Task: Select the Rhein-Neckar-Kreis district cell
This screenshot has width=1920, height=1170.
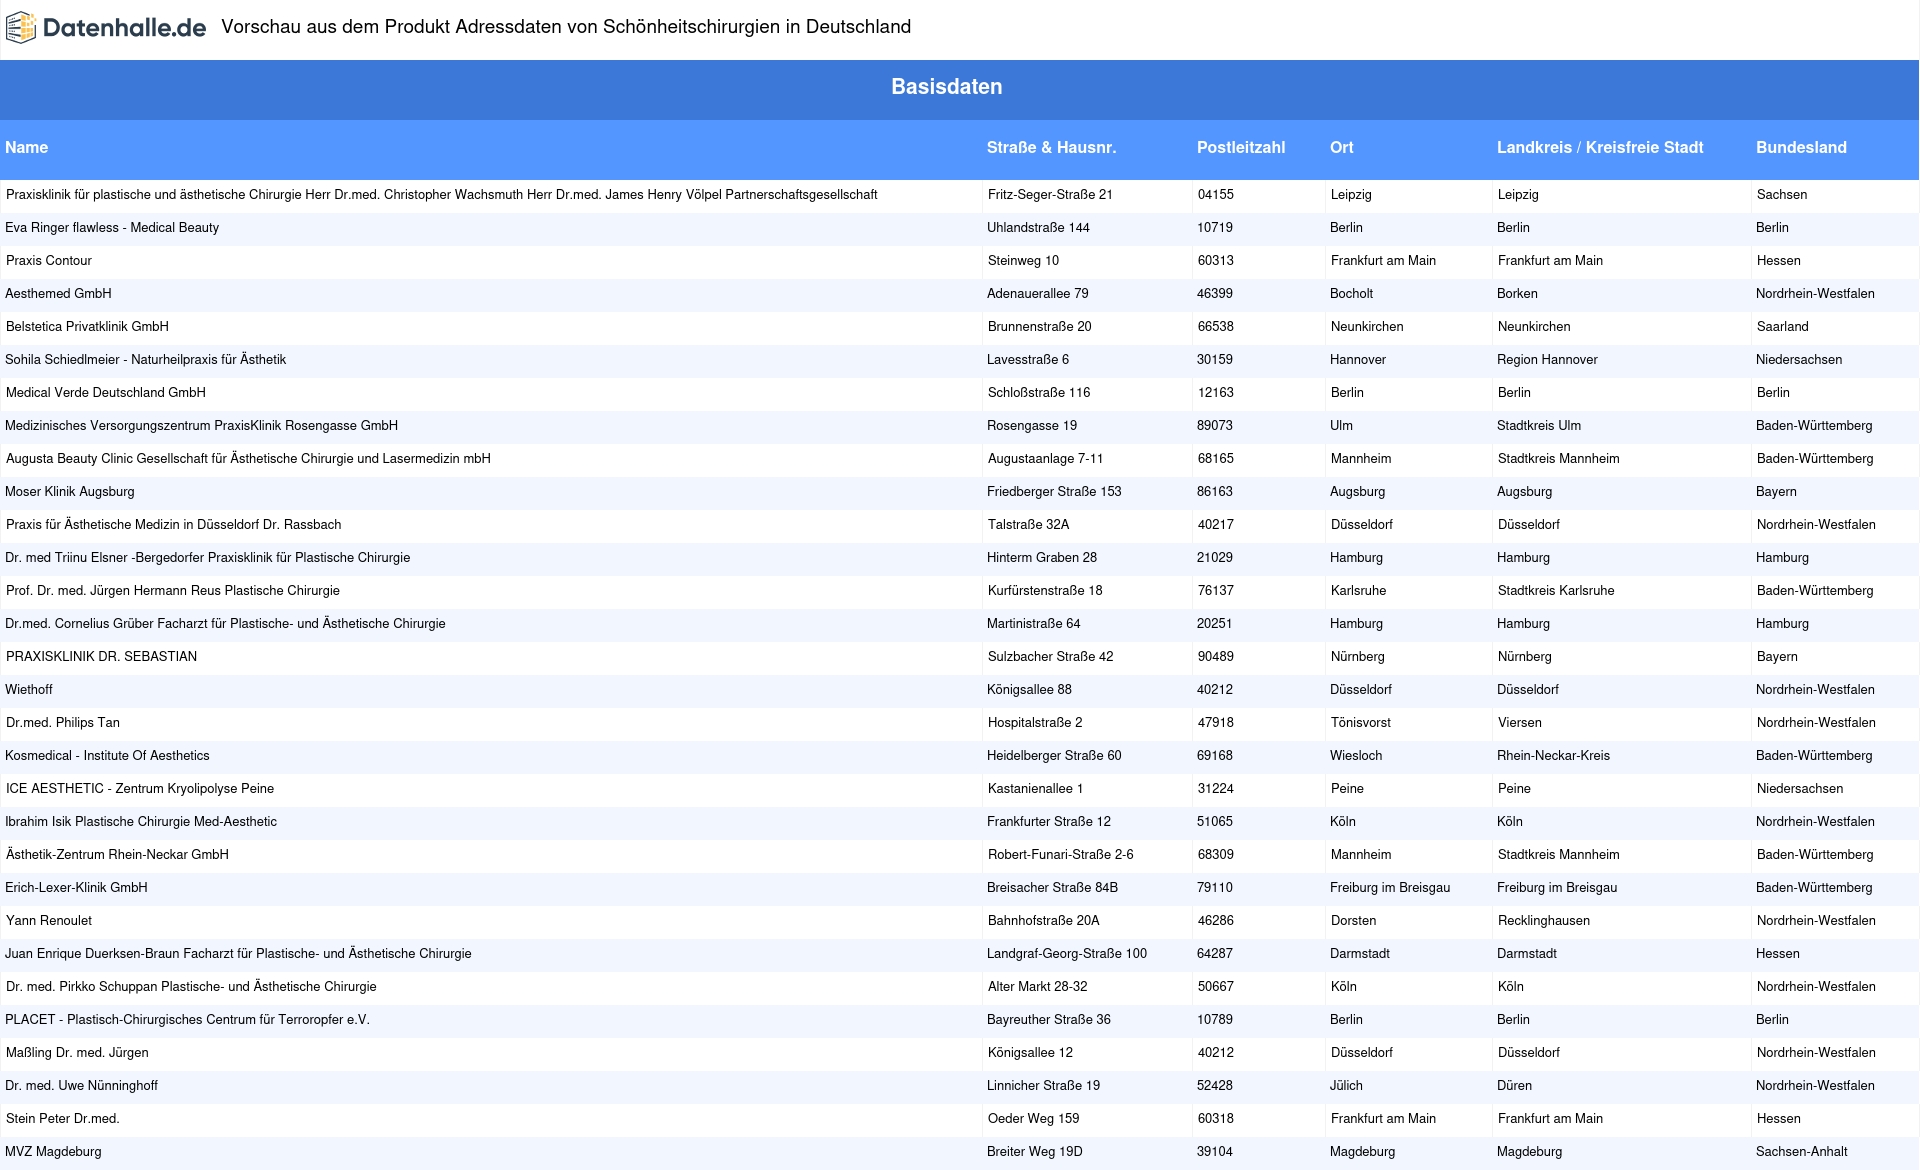Action: [1553, 756]
